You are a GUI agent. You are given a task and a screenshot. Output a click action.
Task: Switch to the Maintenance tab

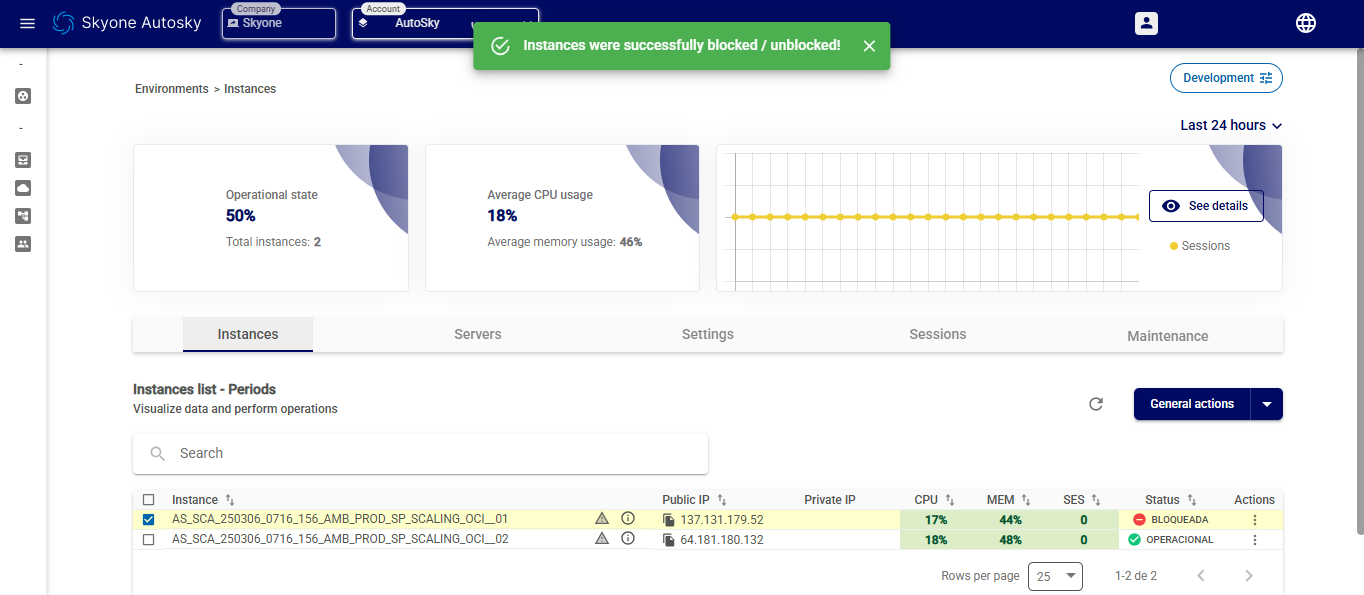coord(1167,336)
